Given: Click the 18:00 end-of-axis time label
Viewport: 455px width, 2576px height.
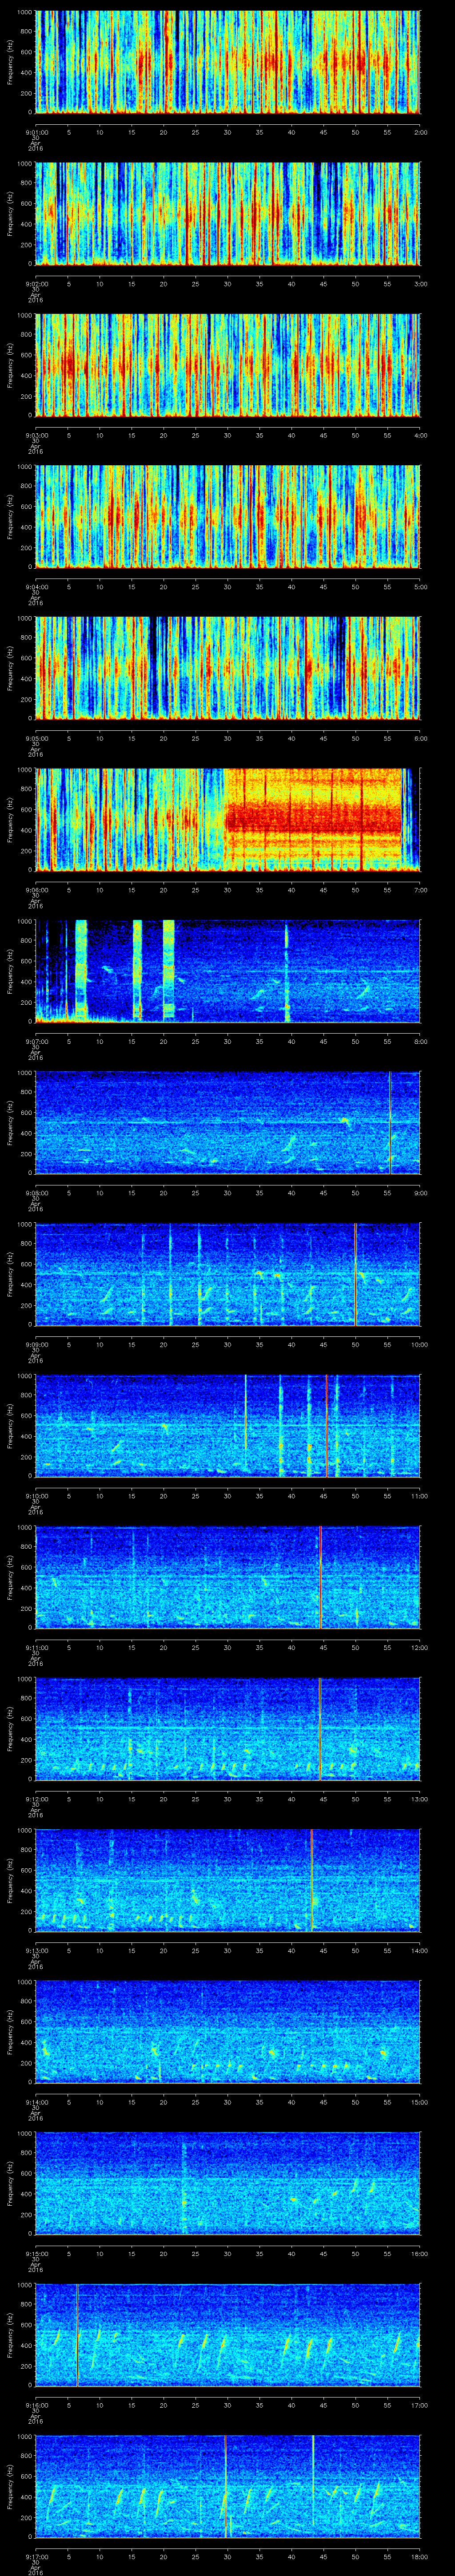Looking at the screenshot, I should point(419,2556).
